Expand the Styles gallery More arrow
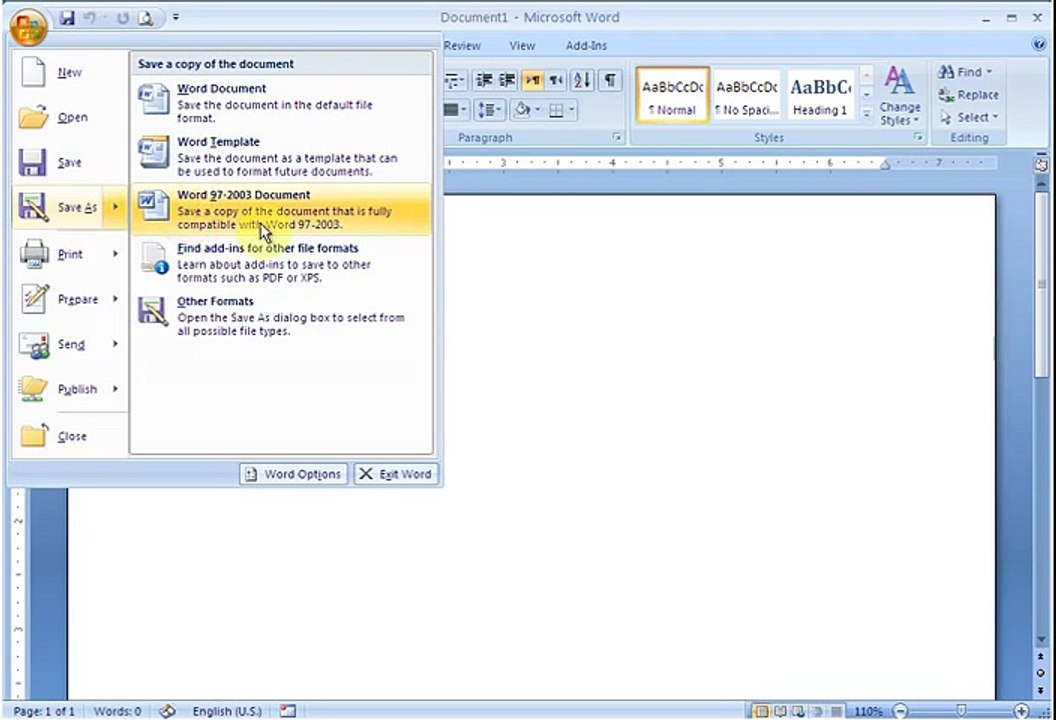1056x720 pixels. point(867,114)
